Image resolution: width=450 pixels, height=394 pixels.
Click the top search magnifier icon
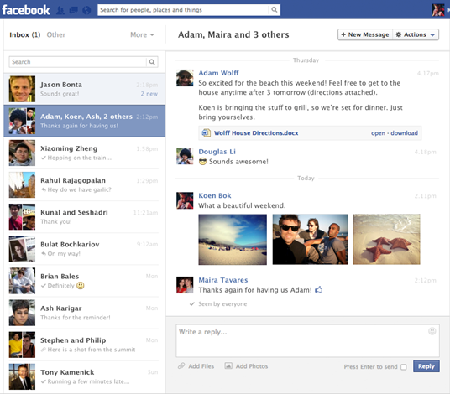coord(274,10)
